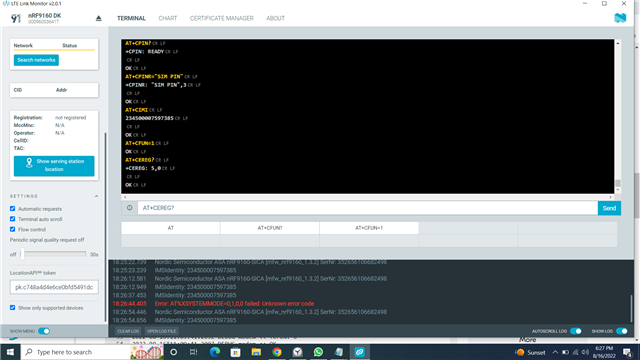Click the battery icon in system tray
The width and height of the screenshot is (640, 360).
pos(565,352)
